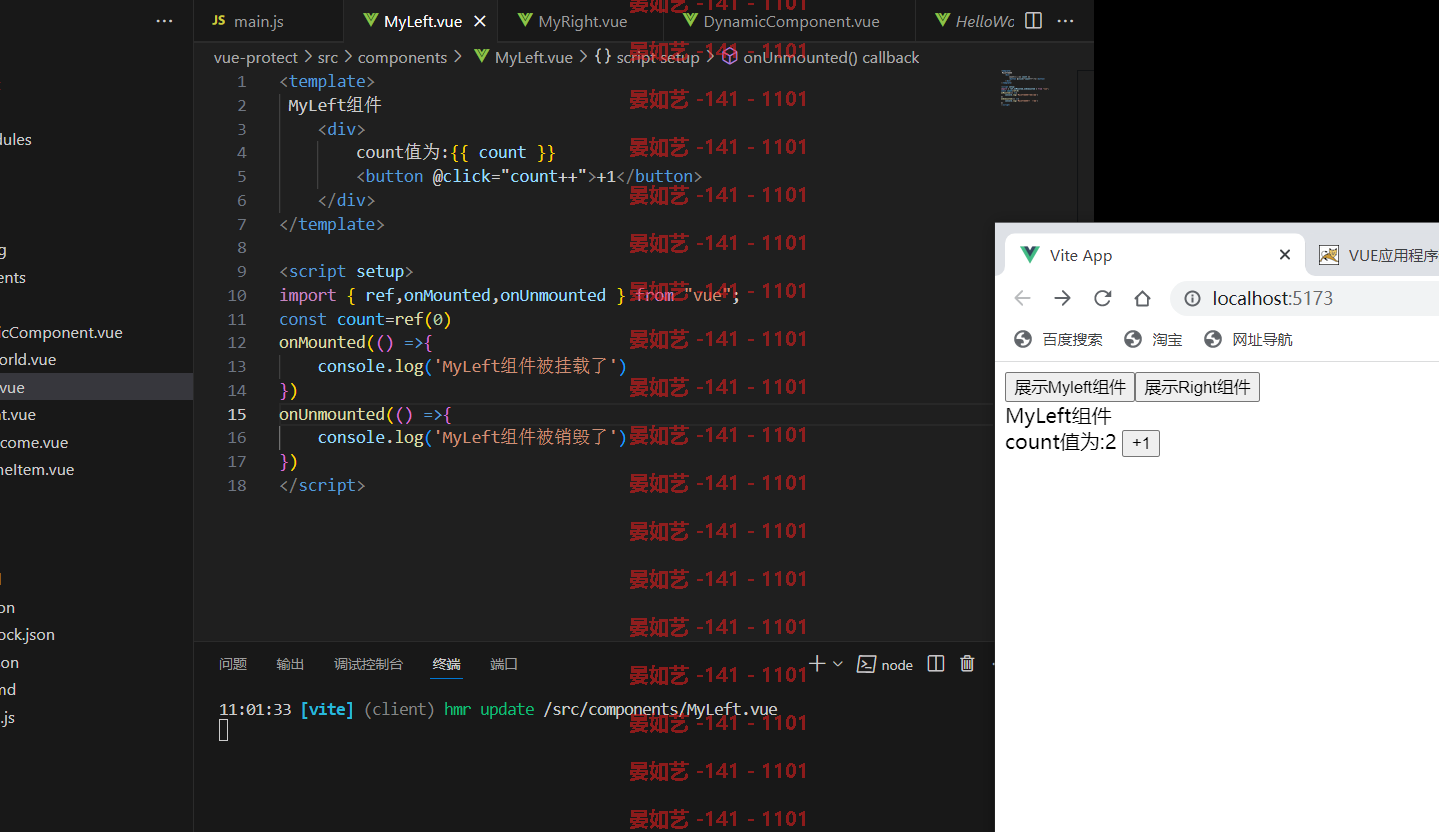Reload the browser page
Viewport: 1439px width, 832px height.
[x=1102, y=298]
